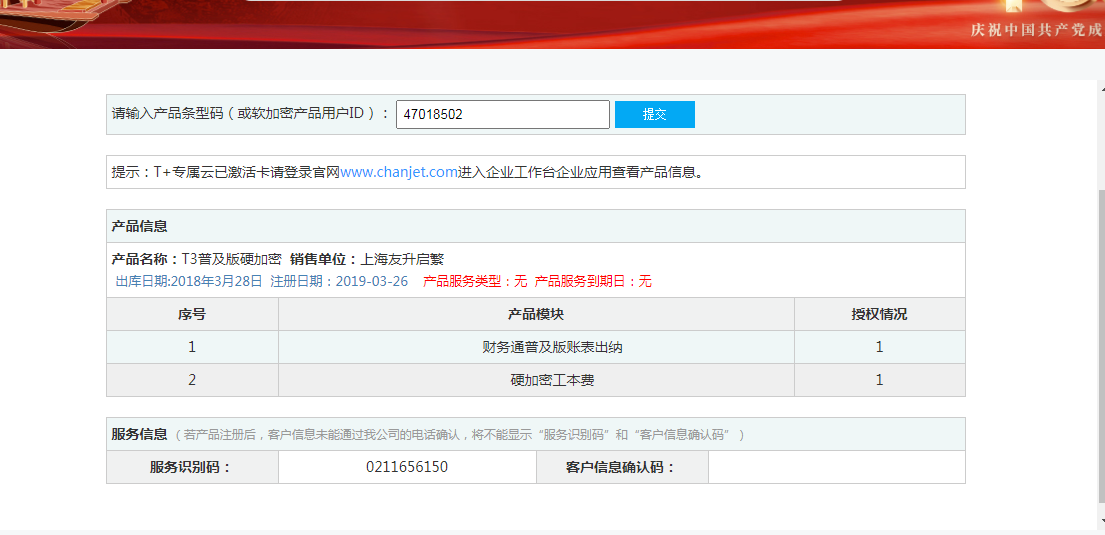1105x535 pixels.
Task: Click the 提交 submit button
Action: pyautogui.click(x=655, y=114)
